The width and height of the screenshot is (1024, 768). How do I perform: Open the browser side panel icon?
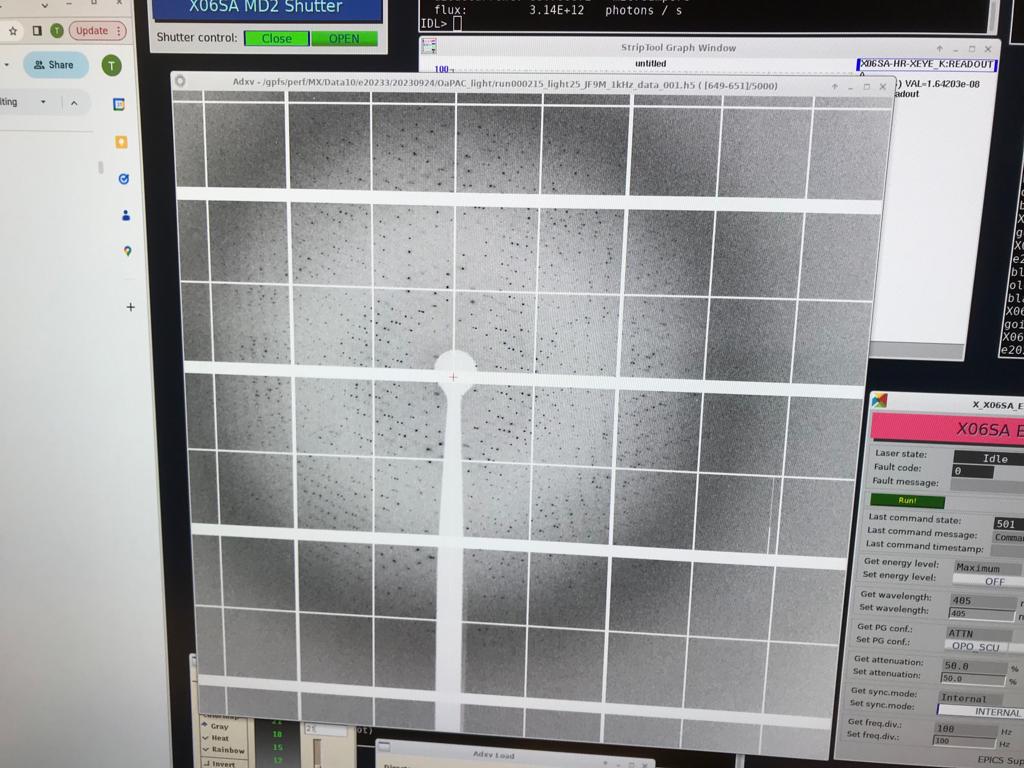pos(37,31)
